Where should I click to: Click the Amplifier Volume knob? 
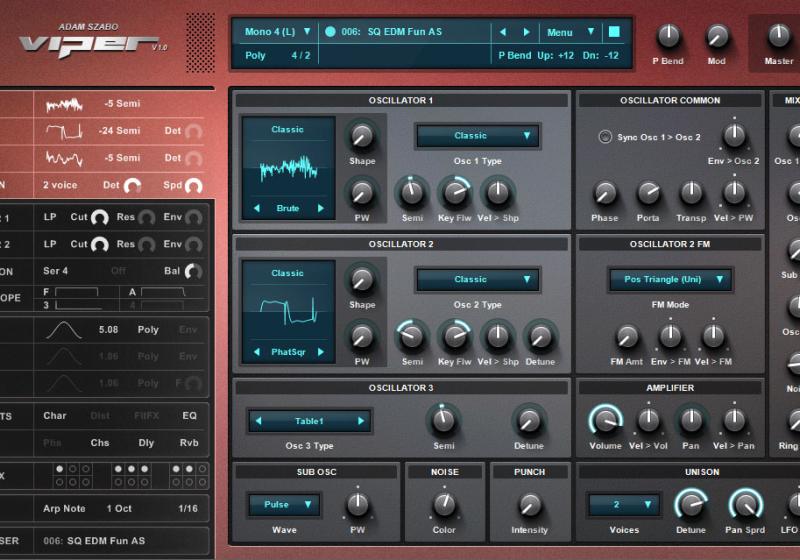604,420
